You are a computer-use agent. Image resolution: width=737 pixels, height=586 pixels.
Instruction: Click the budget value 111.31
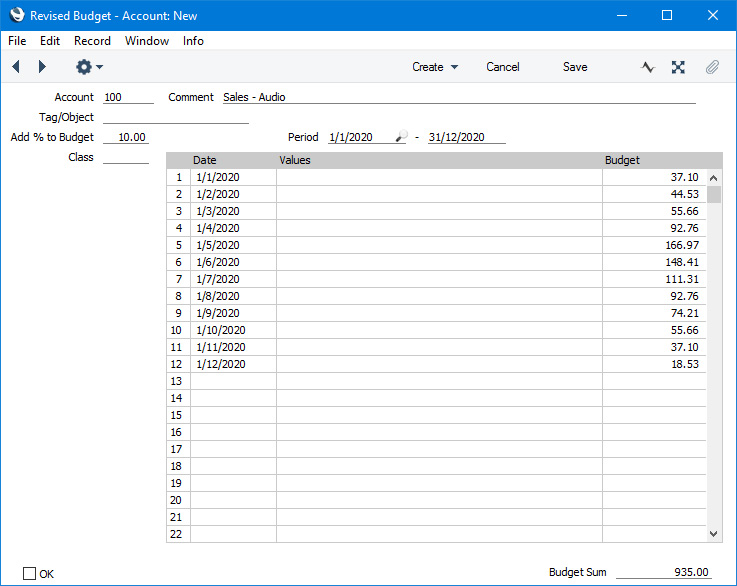(x=654, y=279)
